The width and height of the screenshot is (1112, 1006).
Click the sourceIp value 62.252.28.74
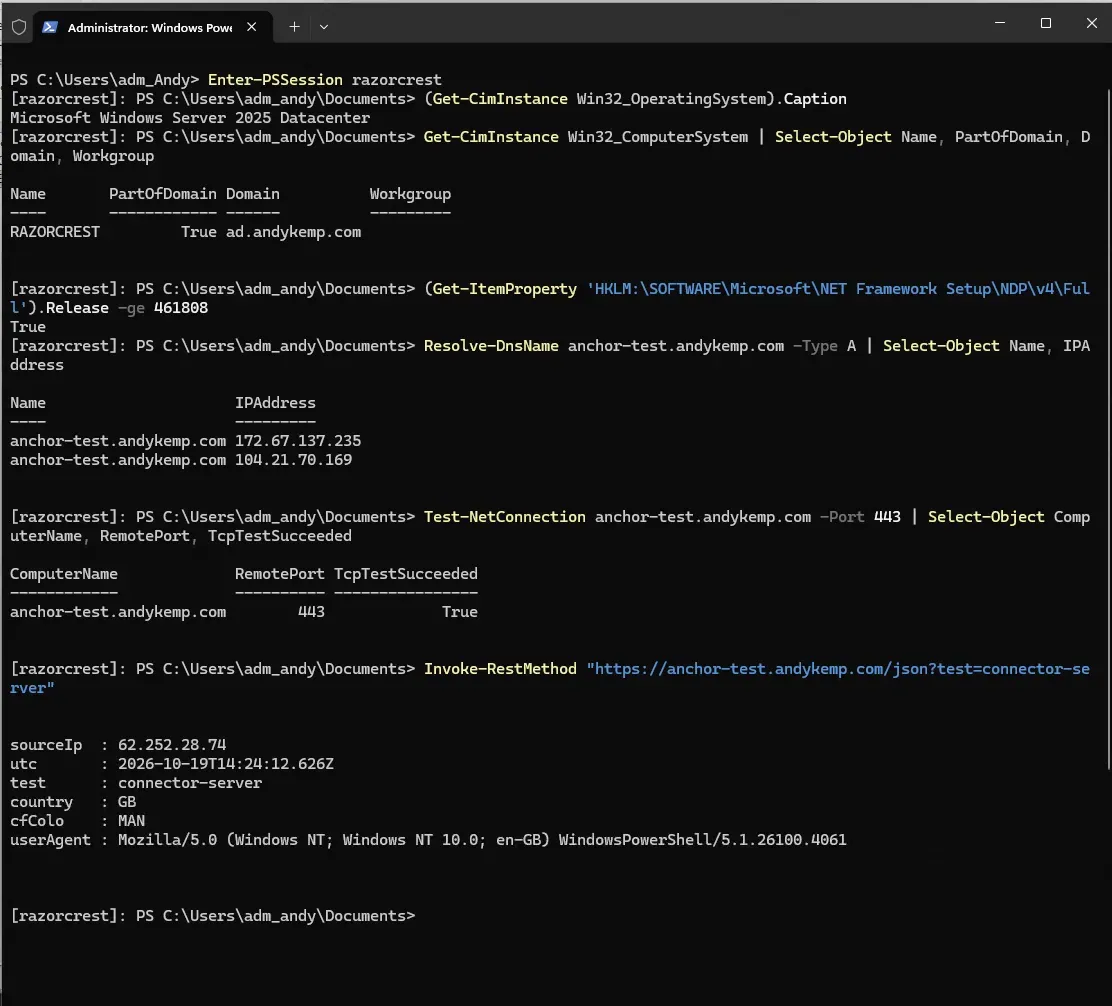pos(172,745)
